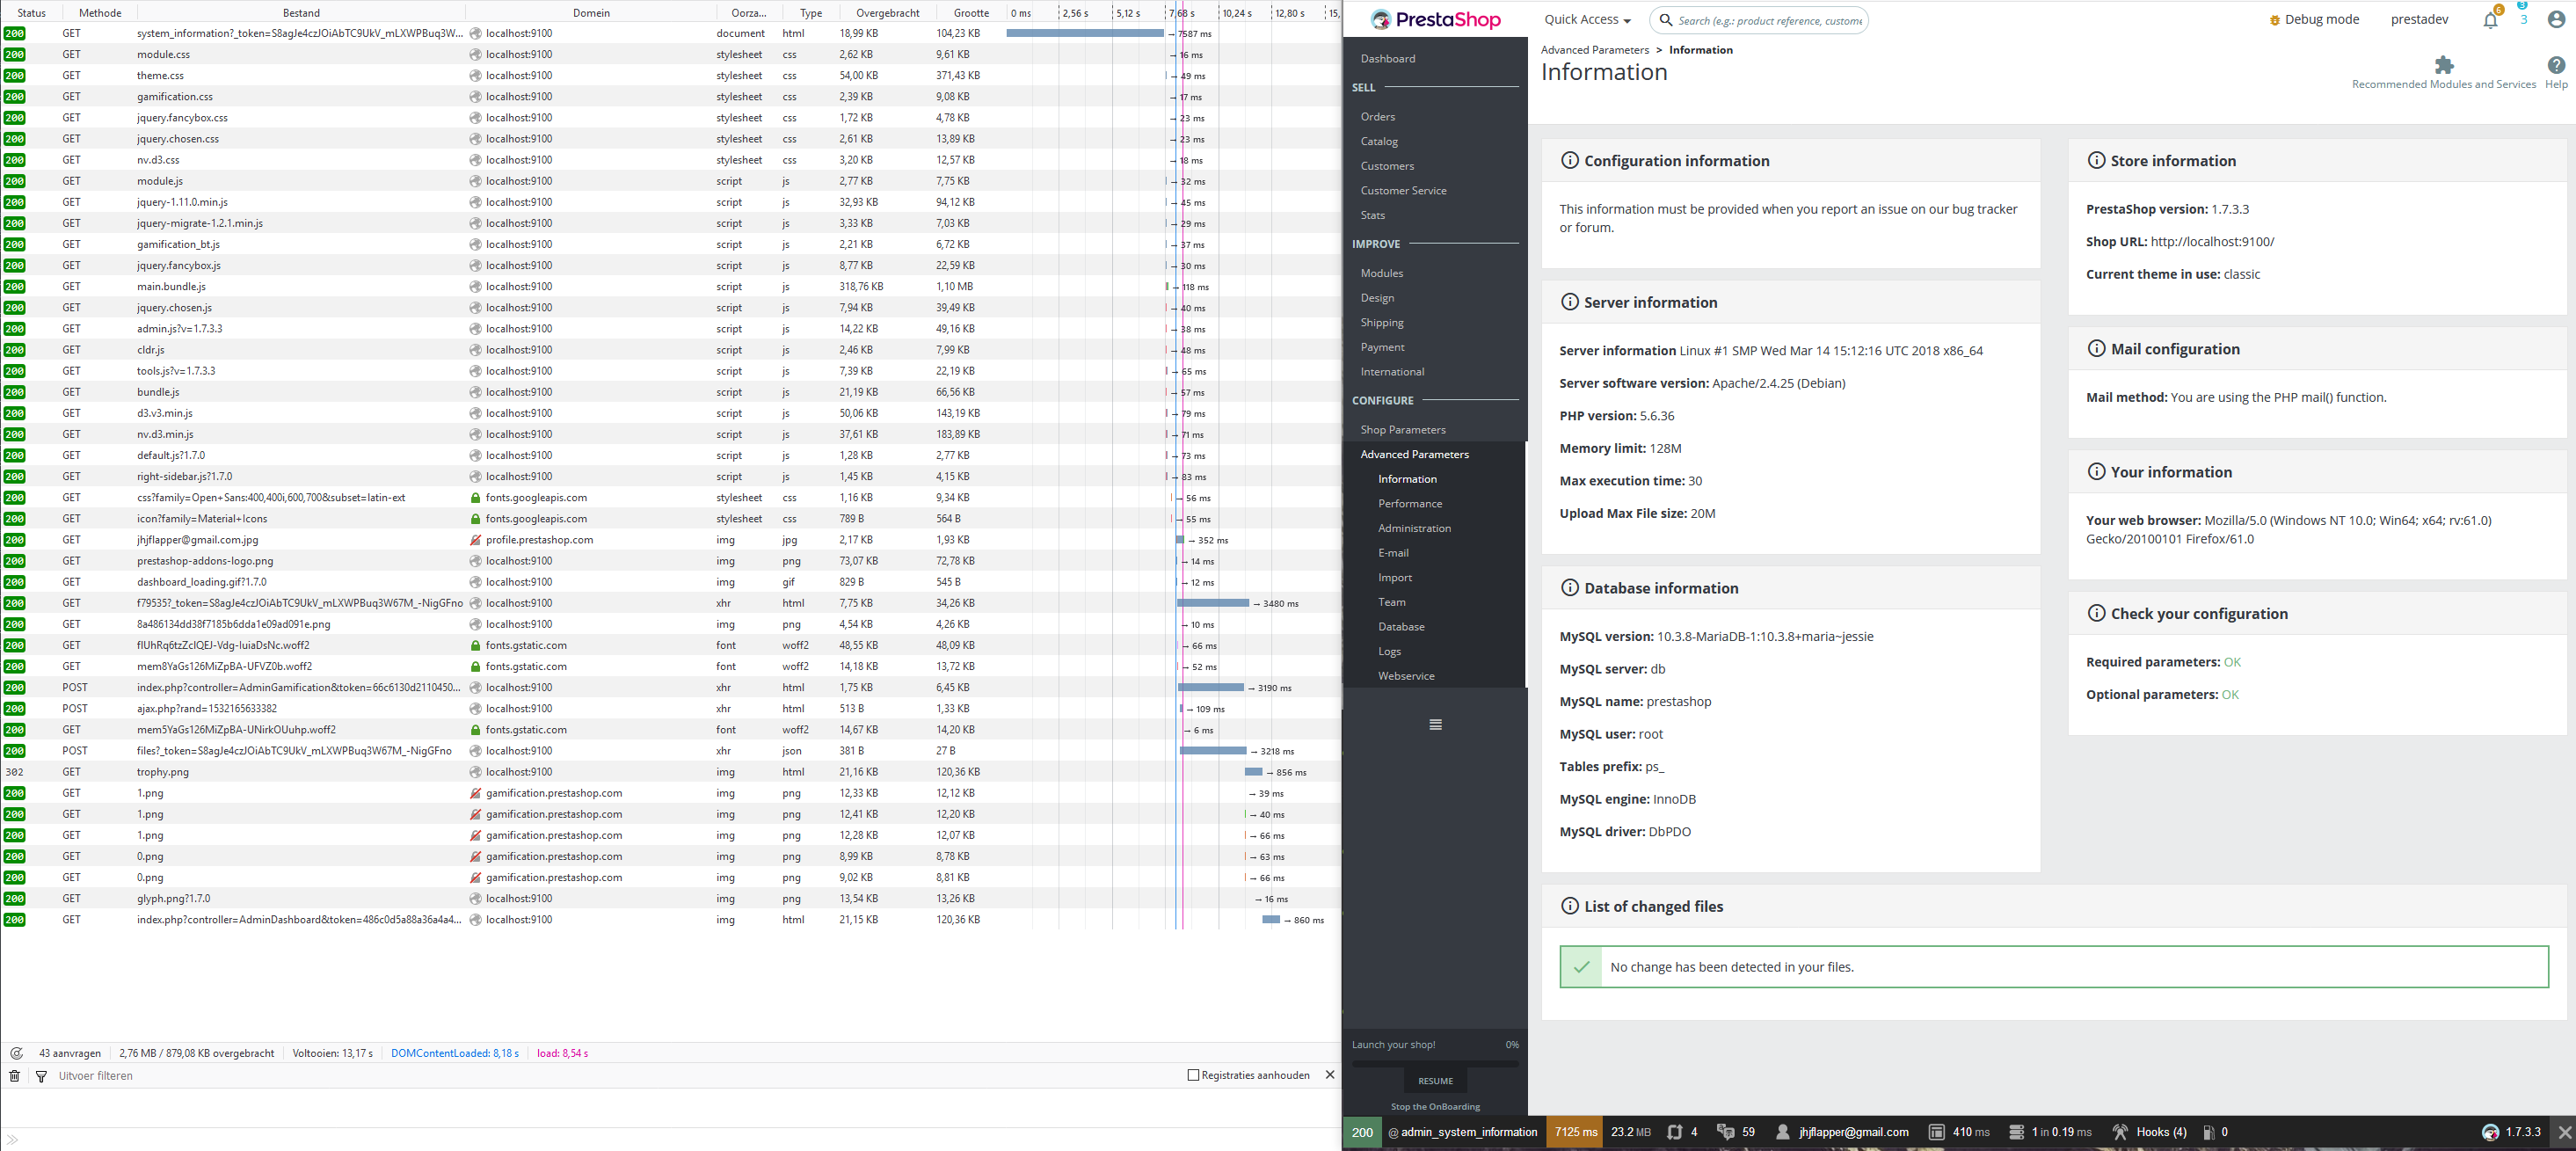Collapse sidebar with the hamburger icon
Screen dimensions: 2576x1151
(1435, 725)
